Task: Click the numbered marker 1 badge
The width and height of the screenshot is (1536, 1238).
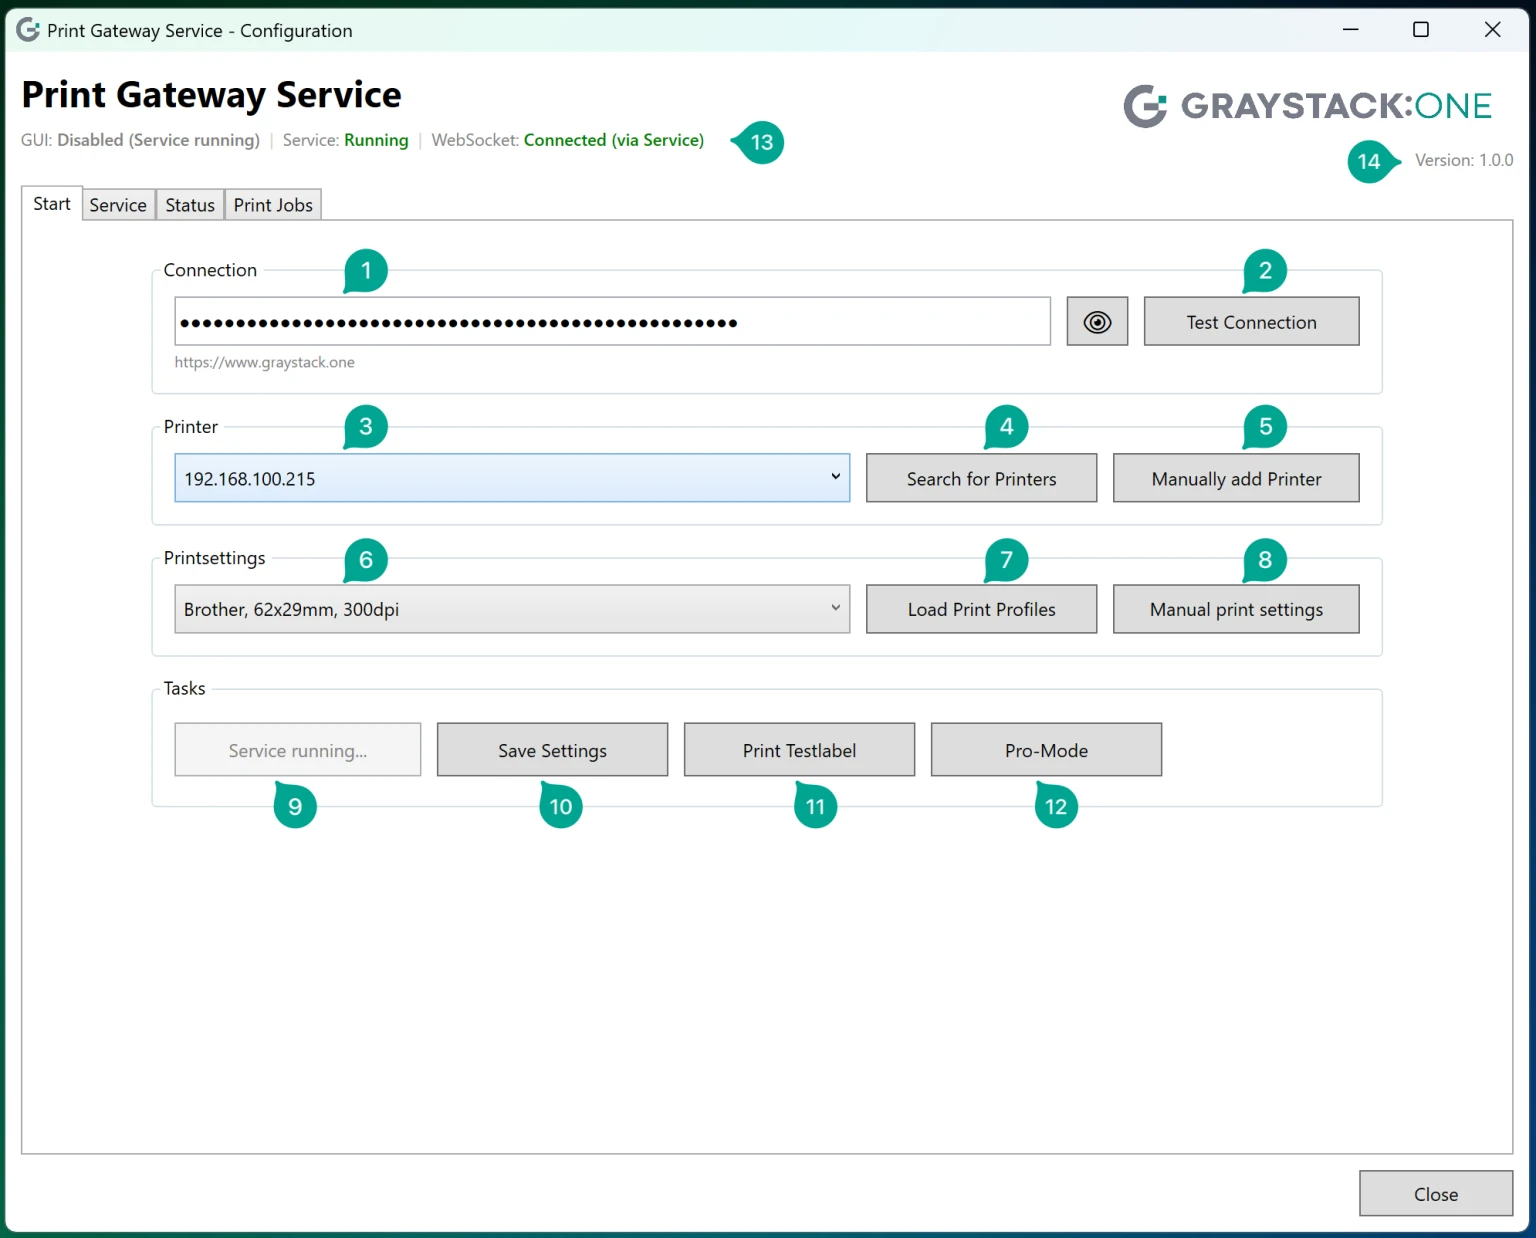Action: click(366, 270)
